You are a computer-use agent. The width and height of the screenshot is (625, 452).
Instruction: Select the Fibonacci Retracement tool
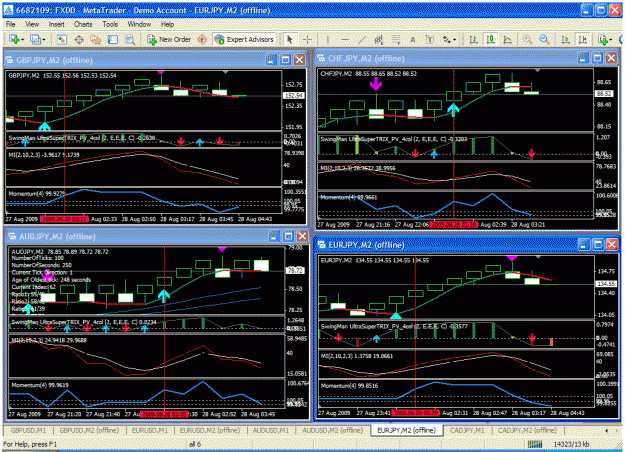[396, 39]
